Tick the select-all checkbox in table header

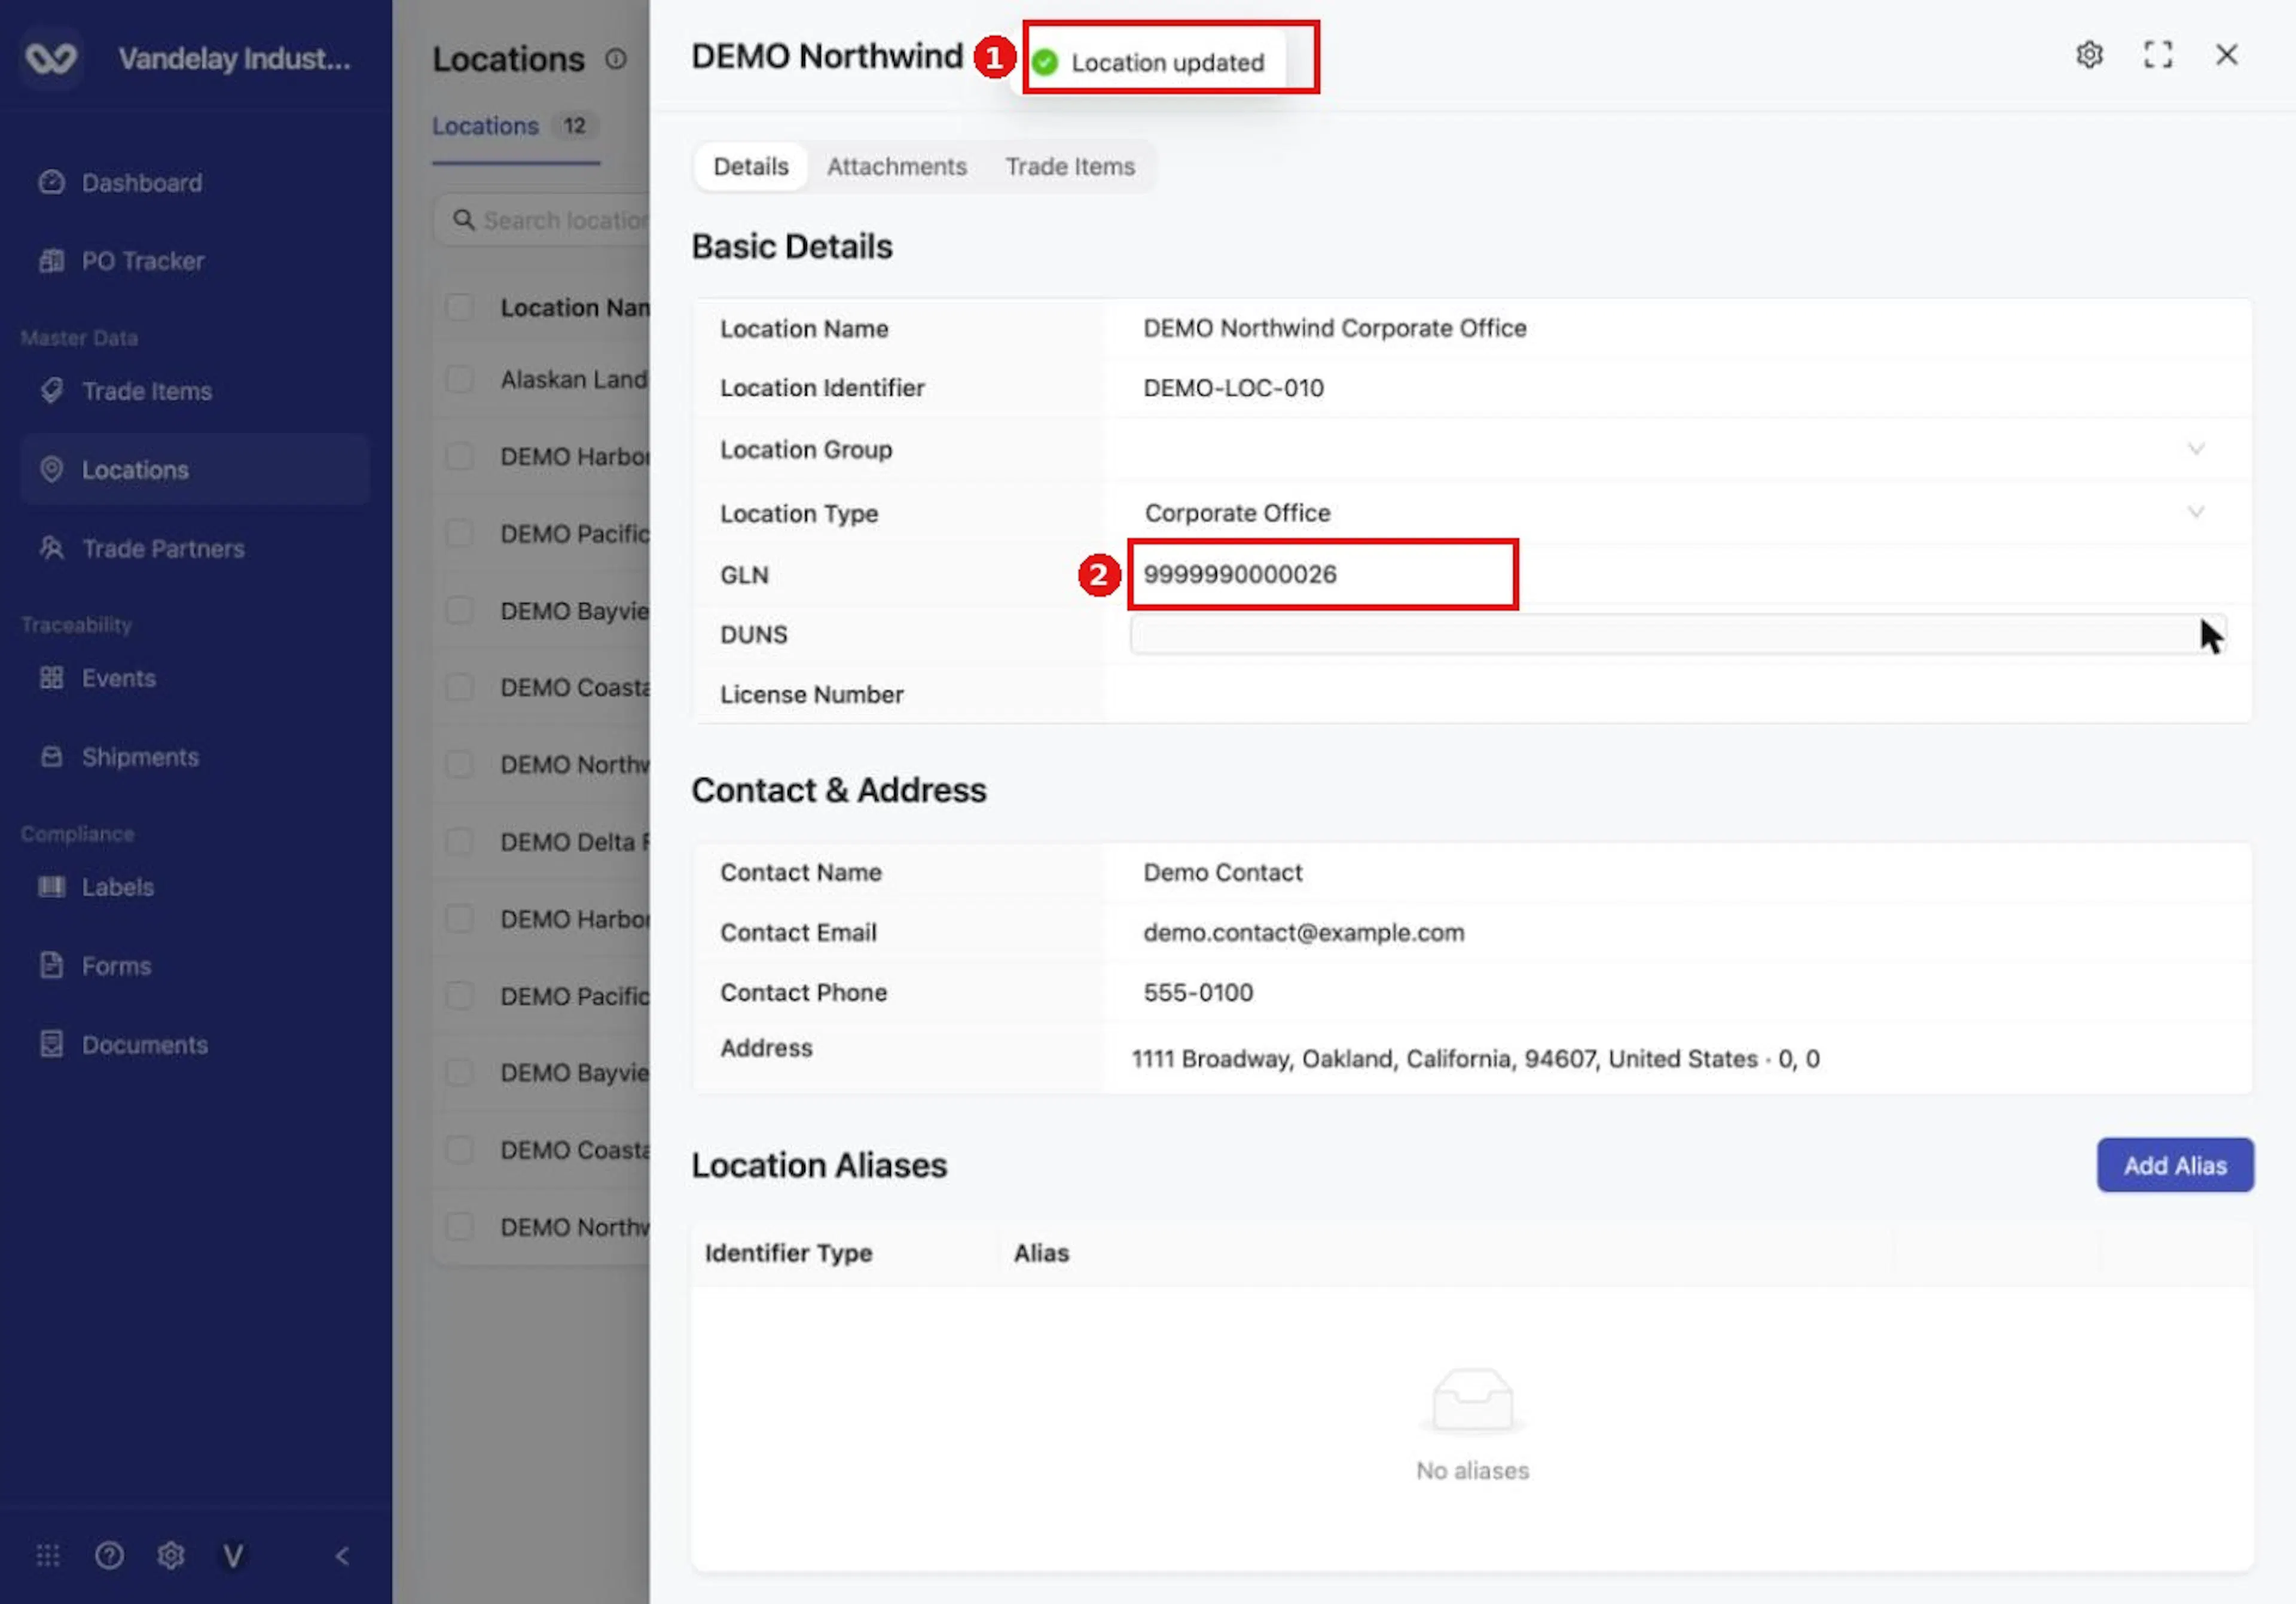tap(459, 307)
